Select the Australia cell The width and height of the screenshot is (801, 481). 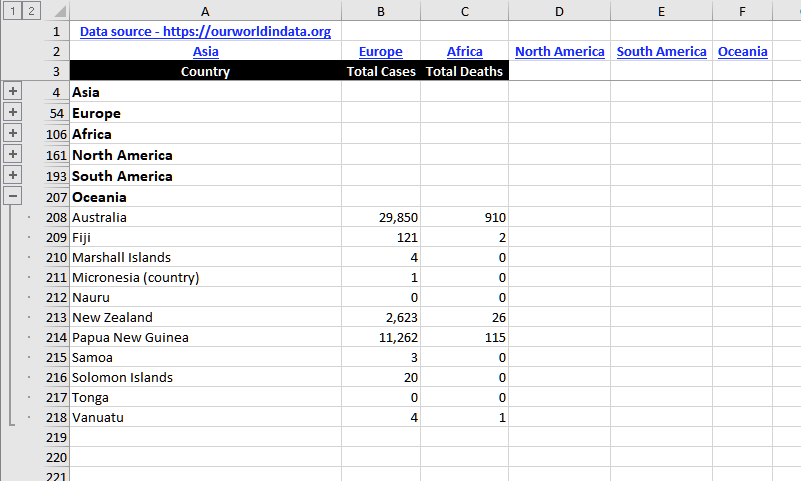[205, 218]
